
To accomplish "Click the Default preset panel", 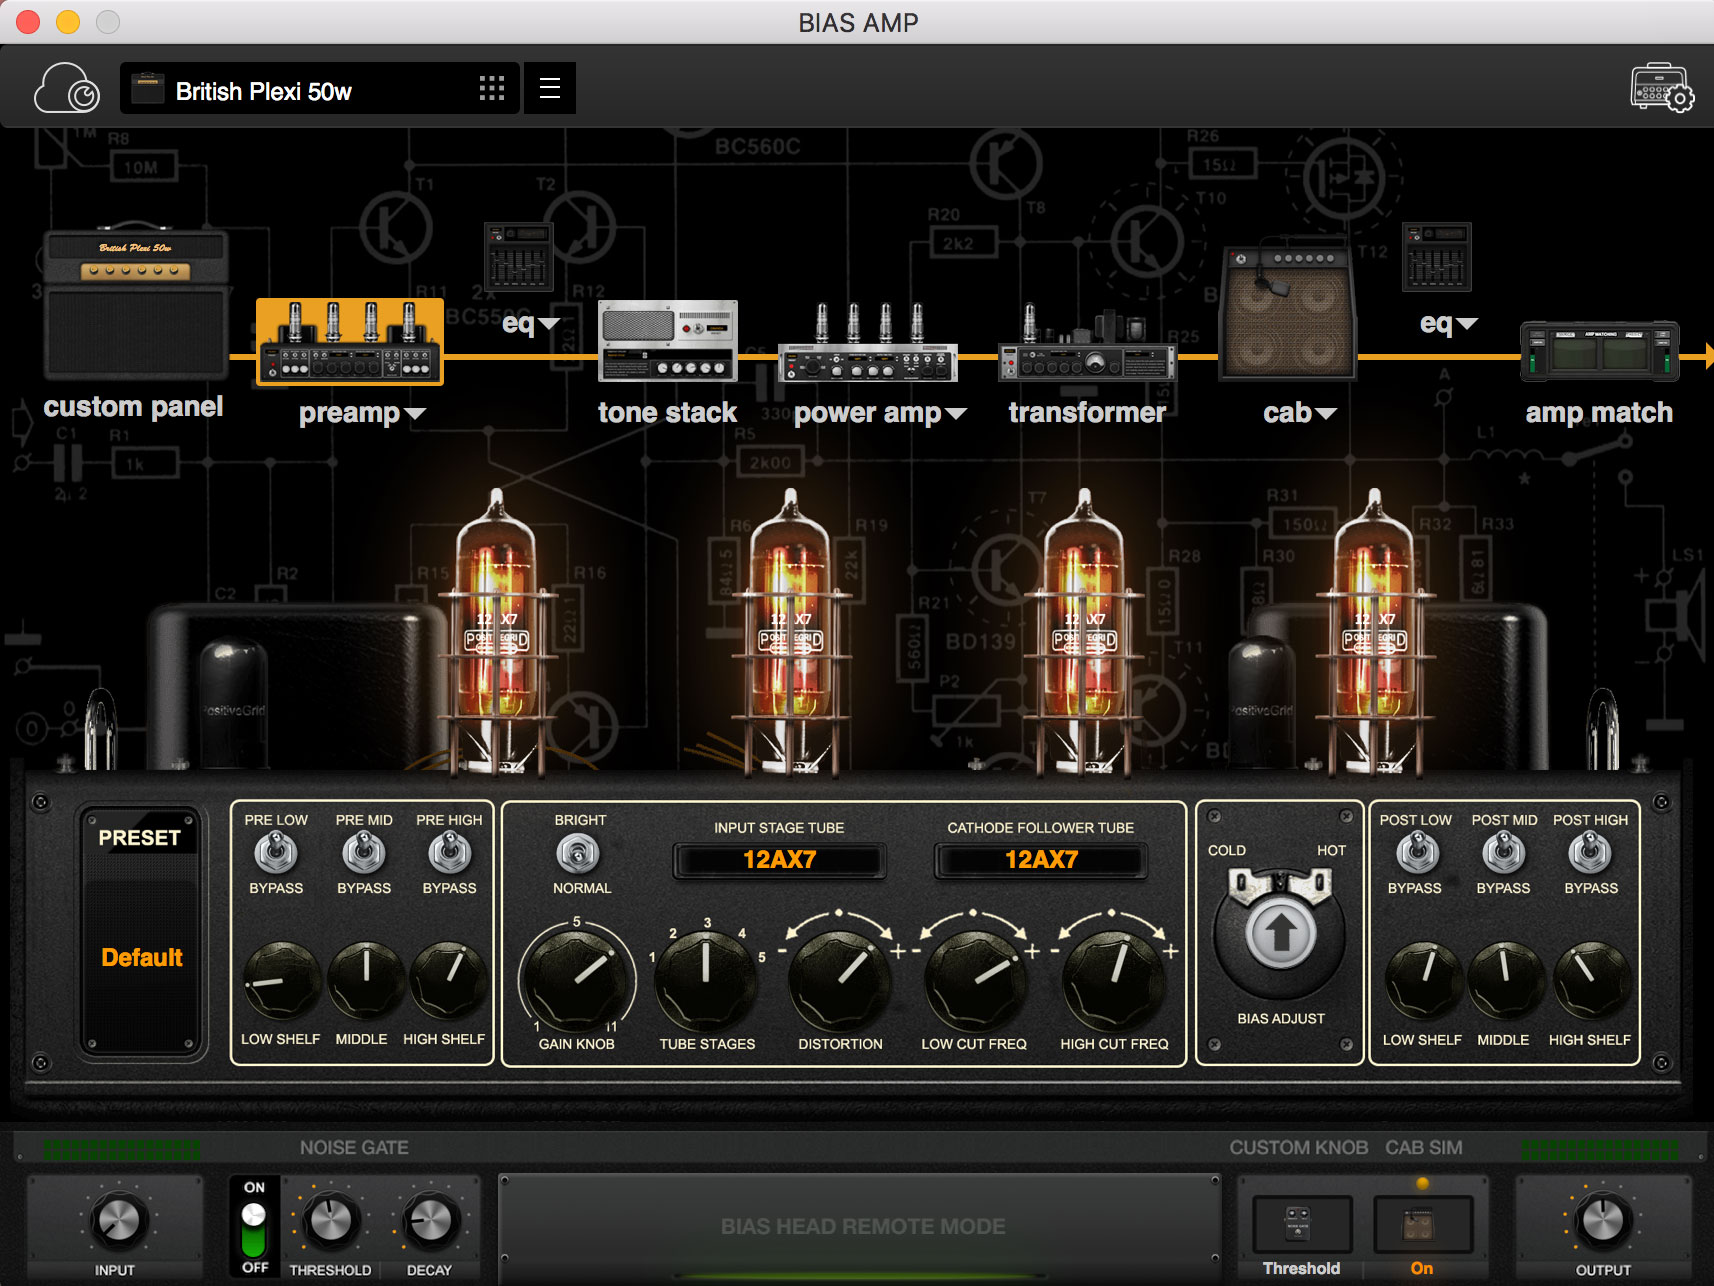I will [x=142, y=957].
